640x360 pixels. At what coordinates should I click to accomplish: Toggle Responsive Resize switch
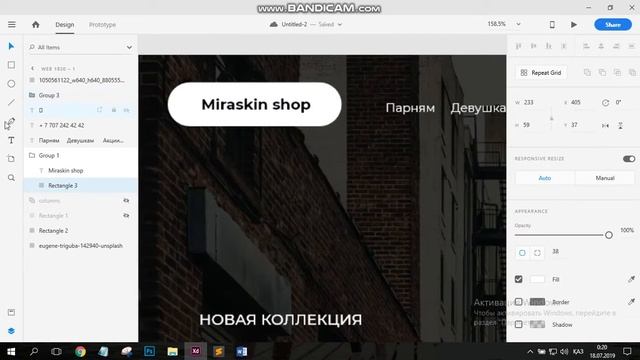click(x=629, y=158)
